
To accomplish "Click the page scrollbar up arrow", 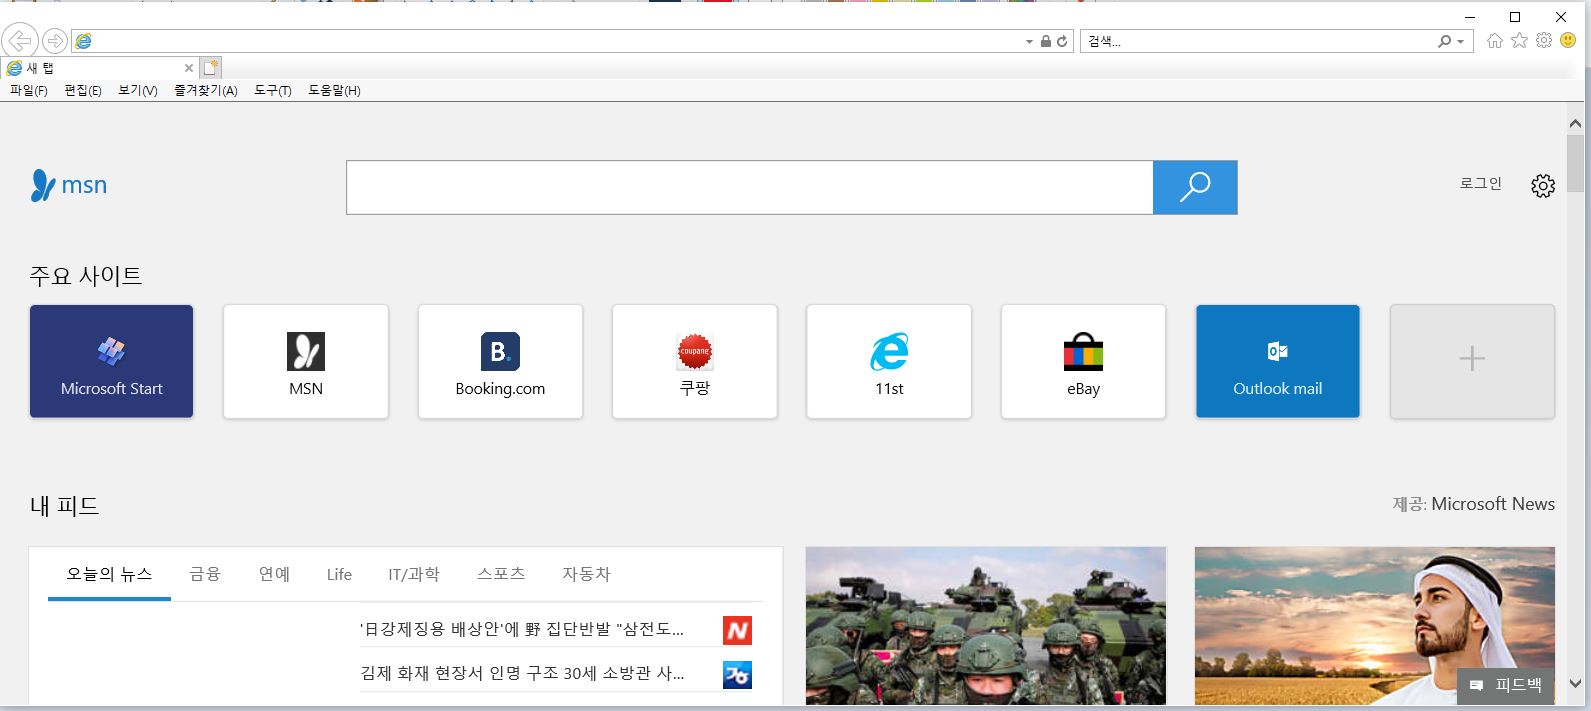I will (1575, 124).
